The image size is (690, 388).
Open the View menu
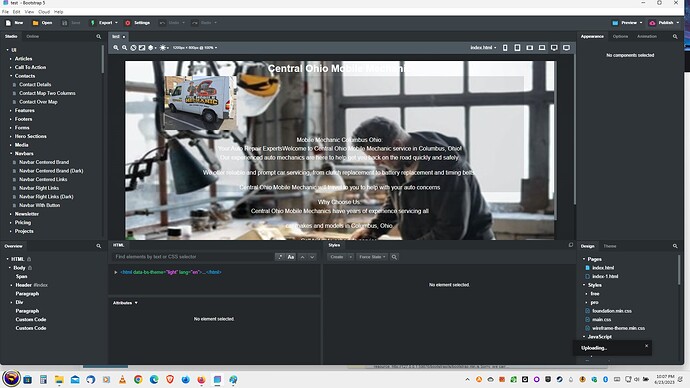(x=29, y=12)
